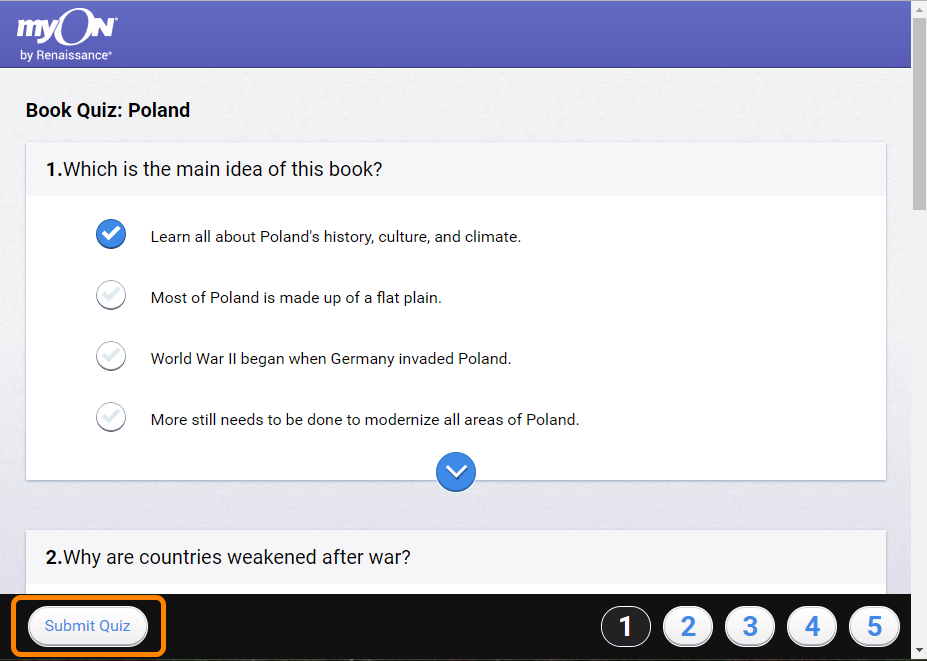The image size is (927, 661).
Task: Choose the circle next to the World War II answer
Action: coord(111,356)
